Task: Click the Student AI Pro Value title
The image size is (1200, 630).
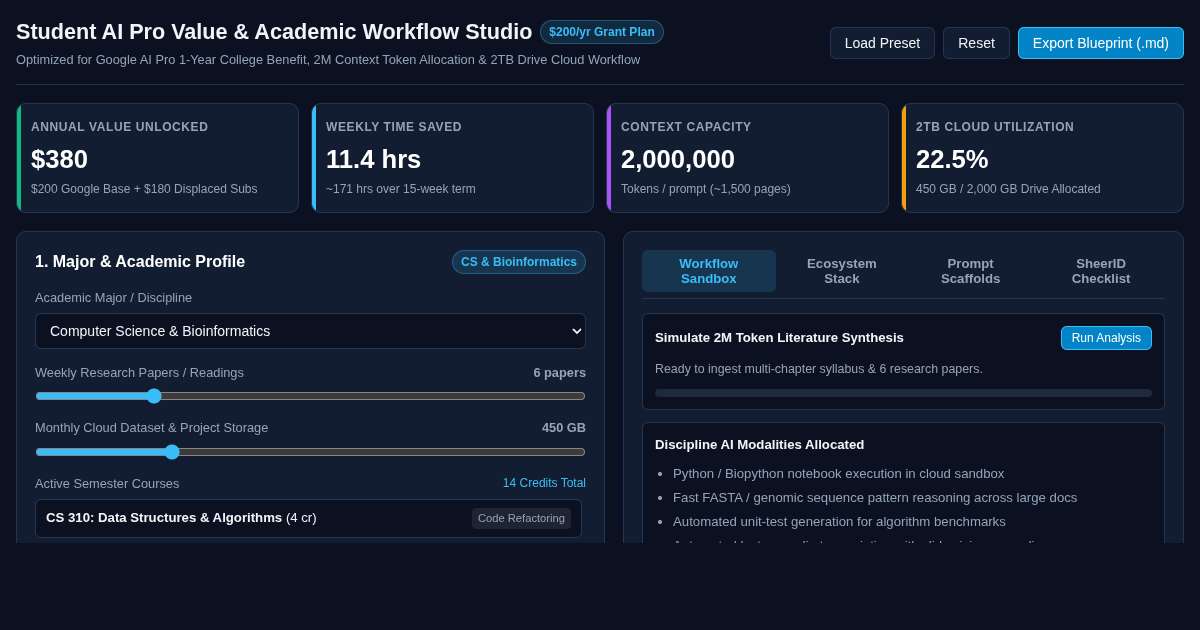Action: click(x=274, y=32)
